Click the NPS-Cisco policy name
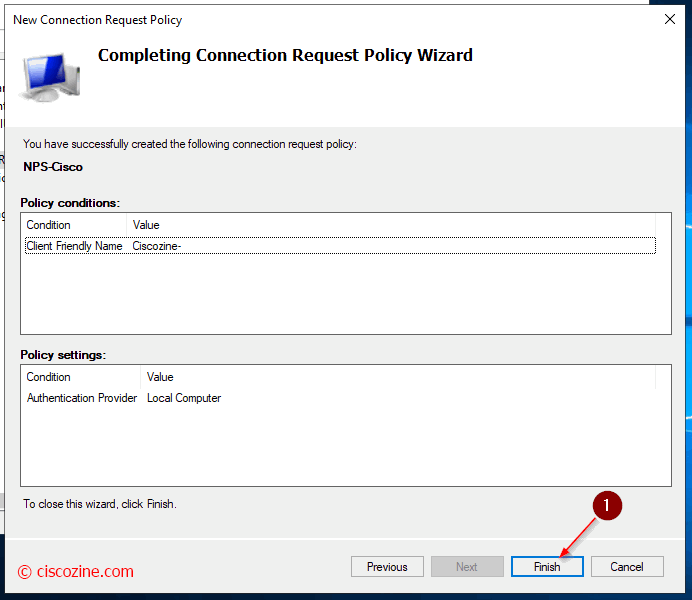692x600 pixels. [x=53, y=167]
